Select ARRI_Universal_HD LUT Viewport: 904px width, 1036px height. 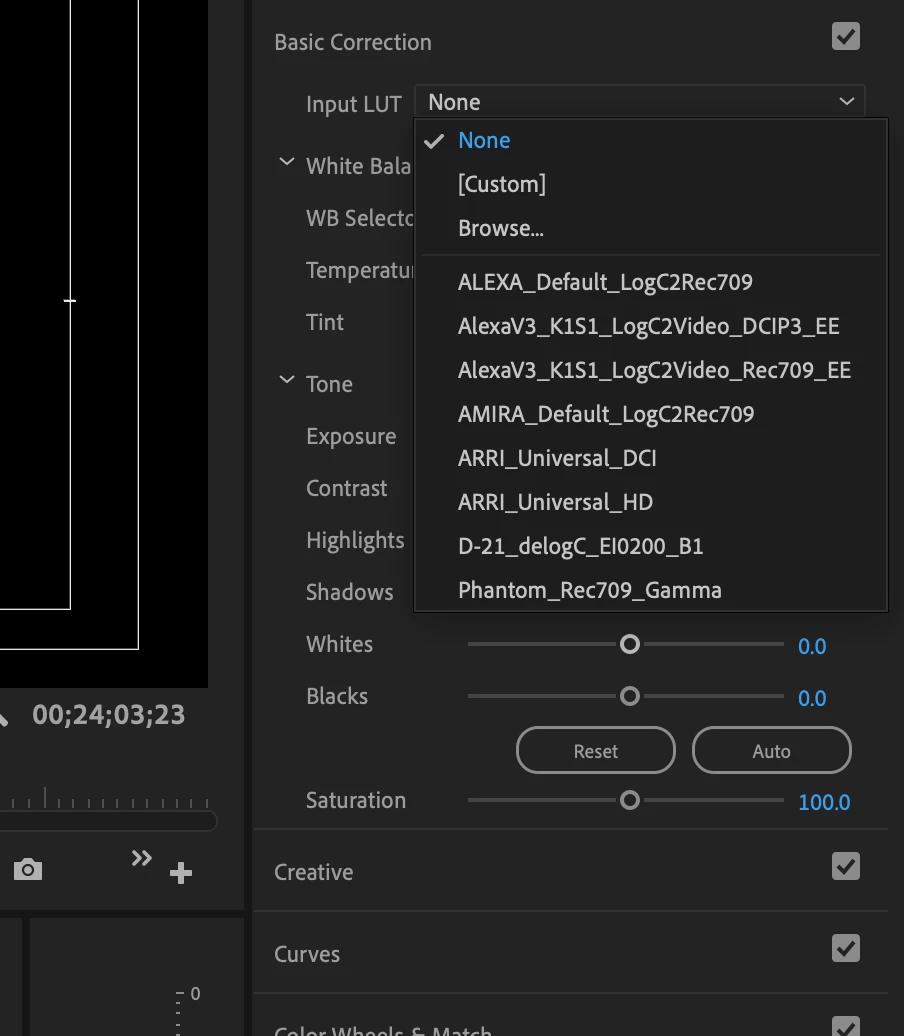pyautogui.click(x=651, y=502)
